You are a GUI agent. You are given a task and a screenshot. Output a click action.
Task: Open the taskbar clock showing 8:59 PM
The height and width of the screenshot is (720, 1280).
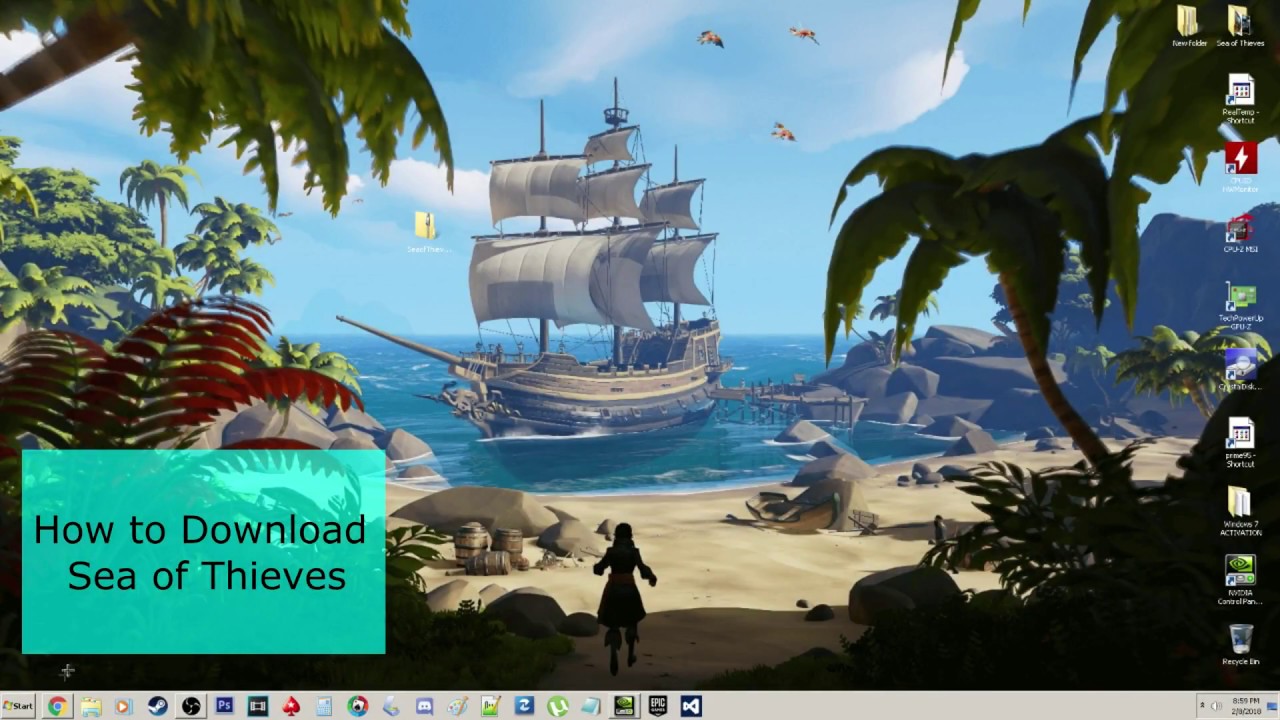1246,706
